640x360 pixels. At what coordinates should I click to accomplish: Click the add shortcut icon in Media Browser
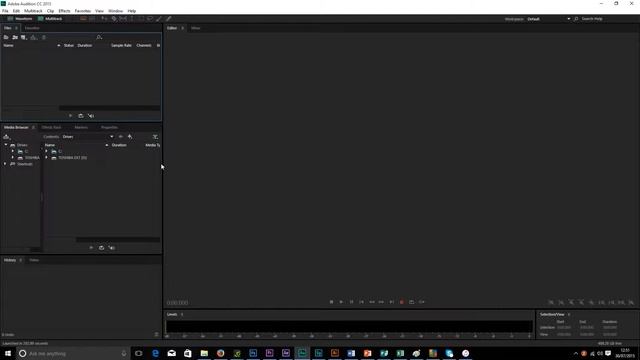pyautogui.click(x=7, y=137)
